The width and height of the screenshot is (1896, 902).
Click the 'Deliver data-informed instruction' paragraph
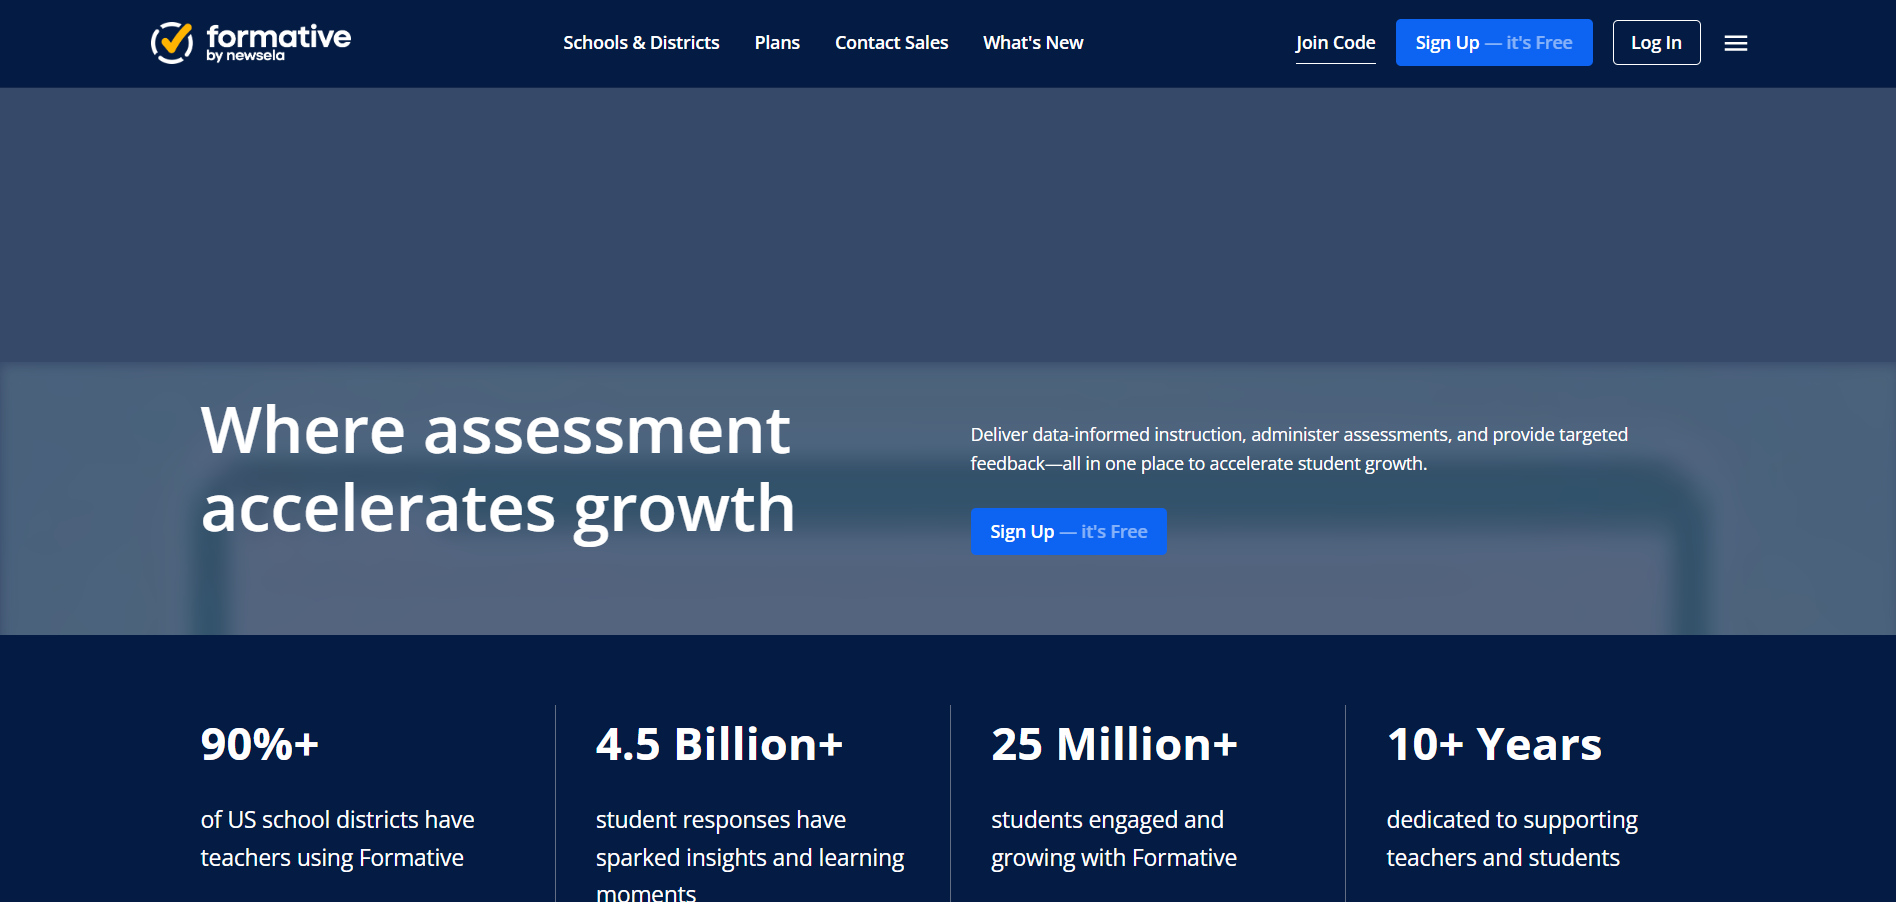(1298, 449)
